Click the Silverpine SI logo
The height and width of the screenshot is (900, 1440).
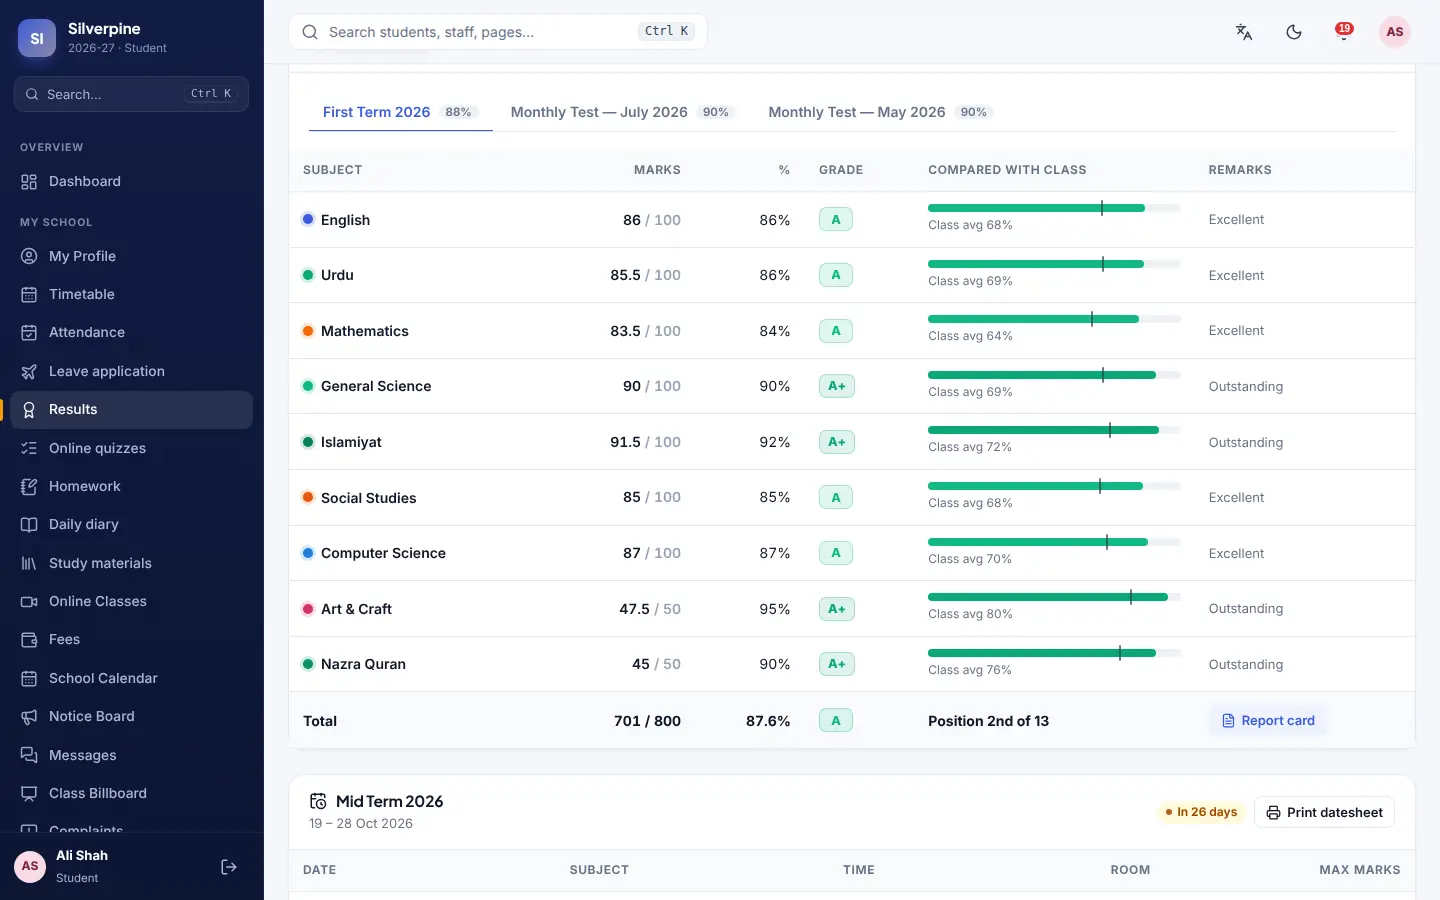point(37,38)
